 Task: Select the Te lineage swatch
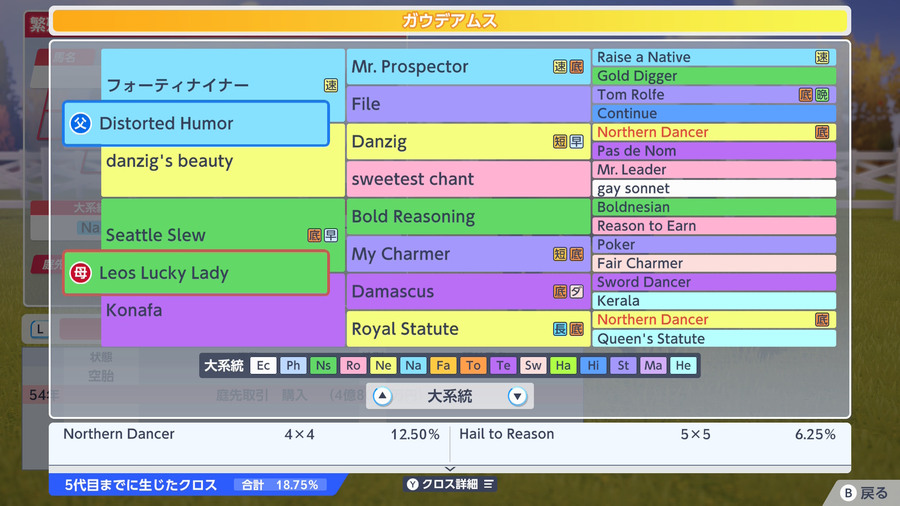pos(503,365)
